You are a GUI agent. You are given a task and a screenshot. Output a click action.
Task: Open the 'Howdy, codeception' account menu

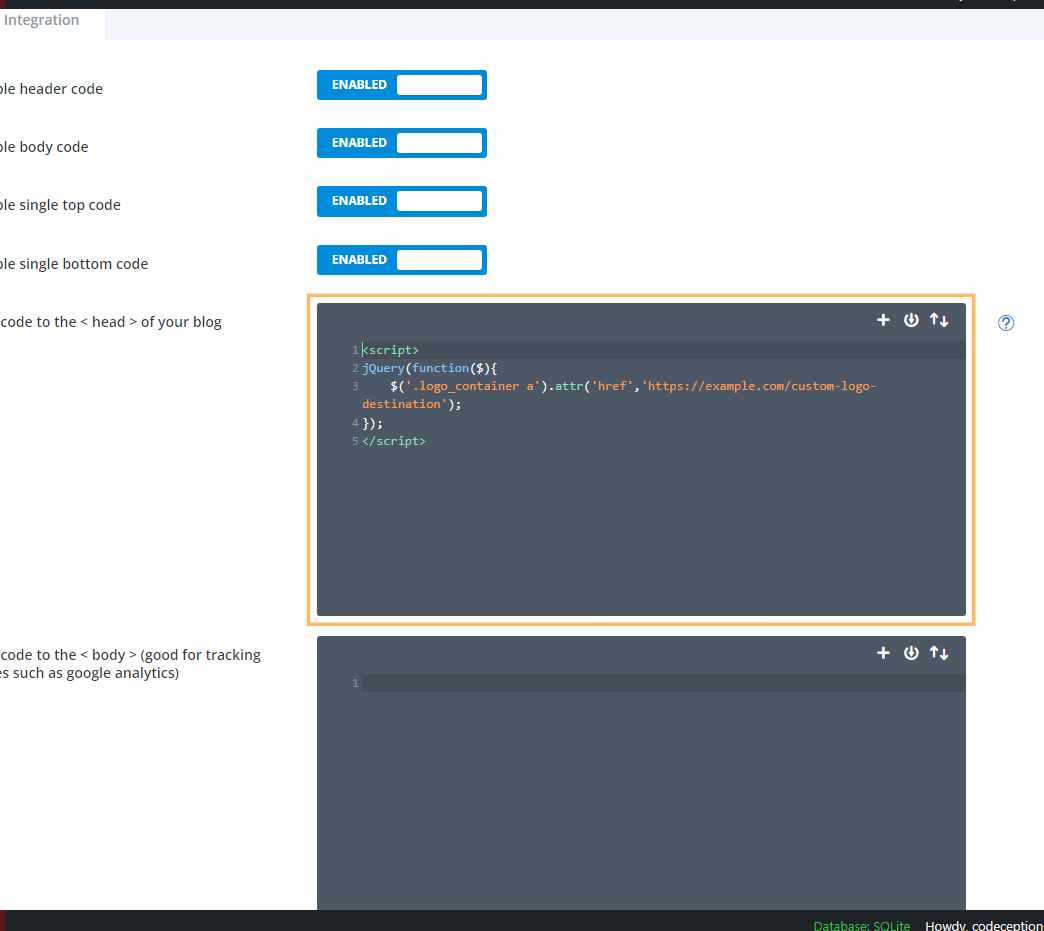[984, 926]
